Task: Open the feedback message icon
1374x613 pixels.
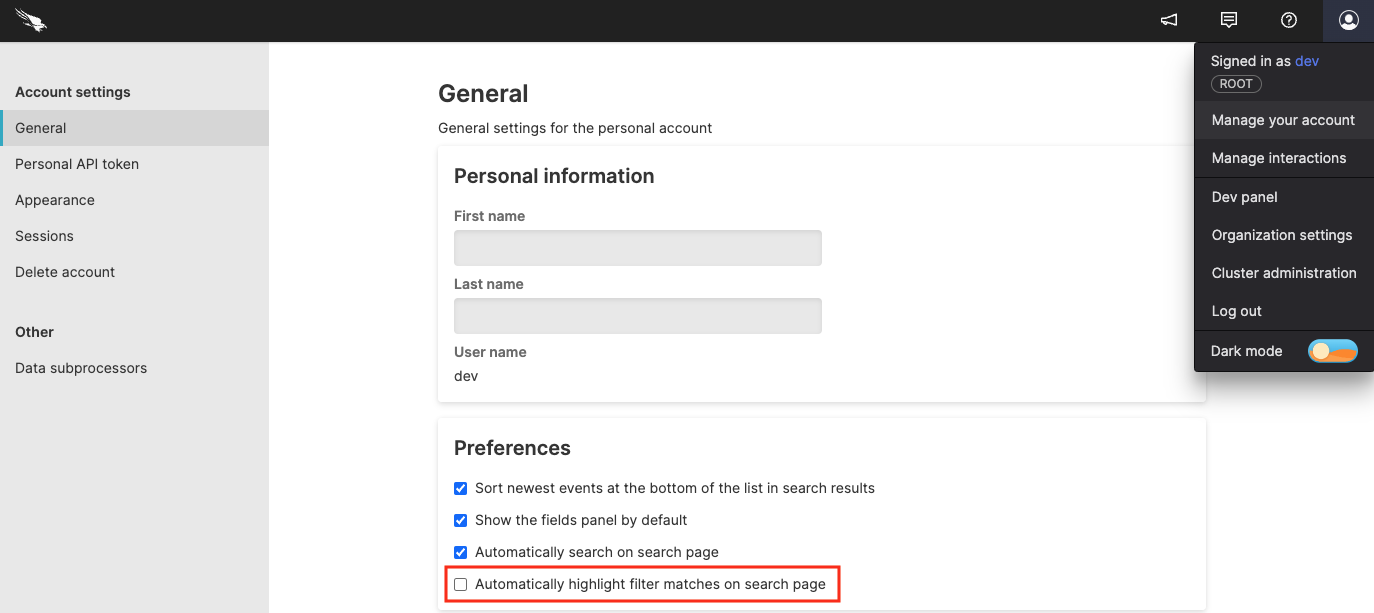Action: click(x=1228, y=20)
